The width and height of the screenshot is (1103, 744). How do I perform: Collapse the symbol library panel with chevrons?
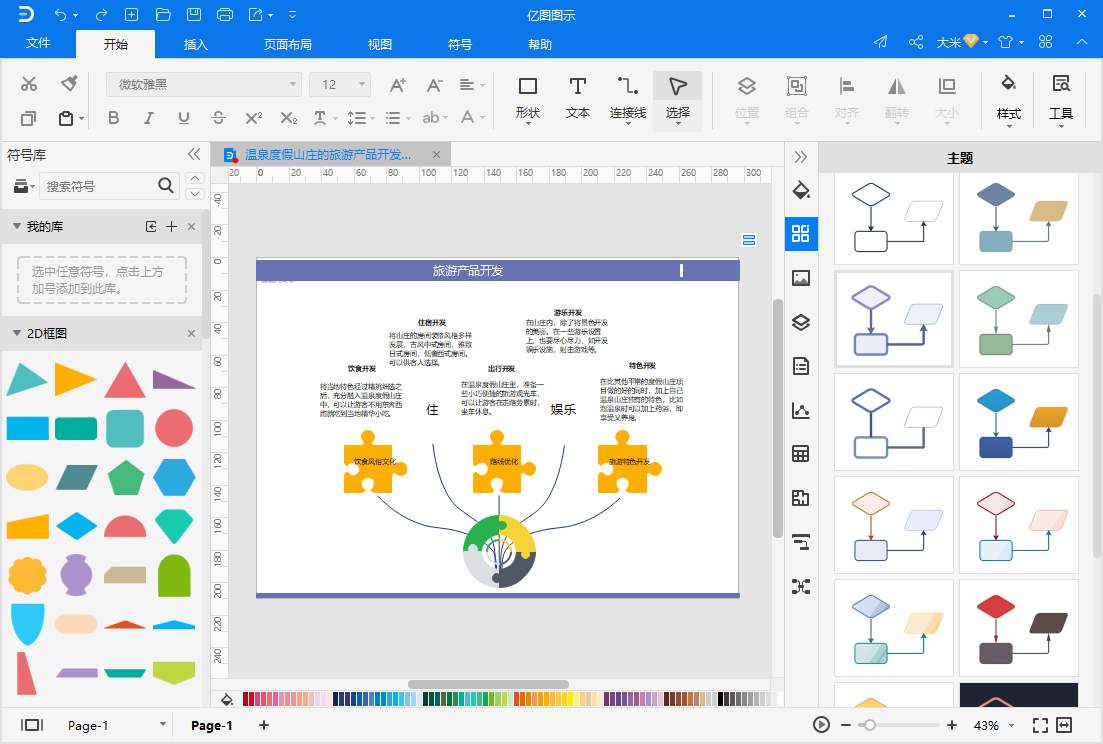click(x=194, y=154)
